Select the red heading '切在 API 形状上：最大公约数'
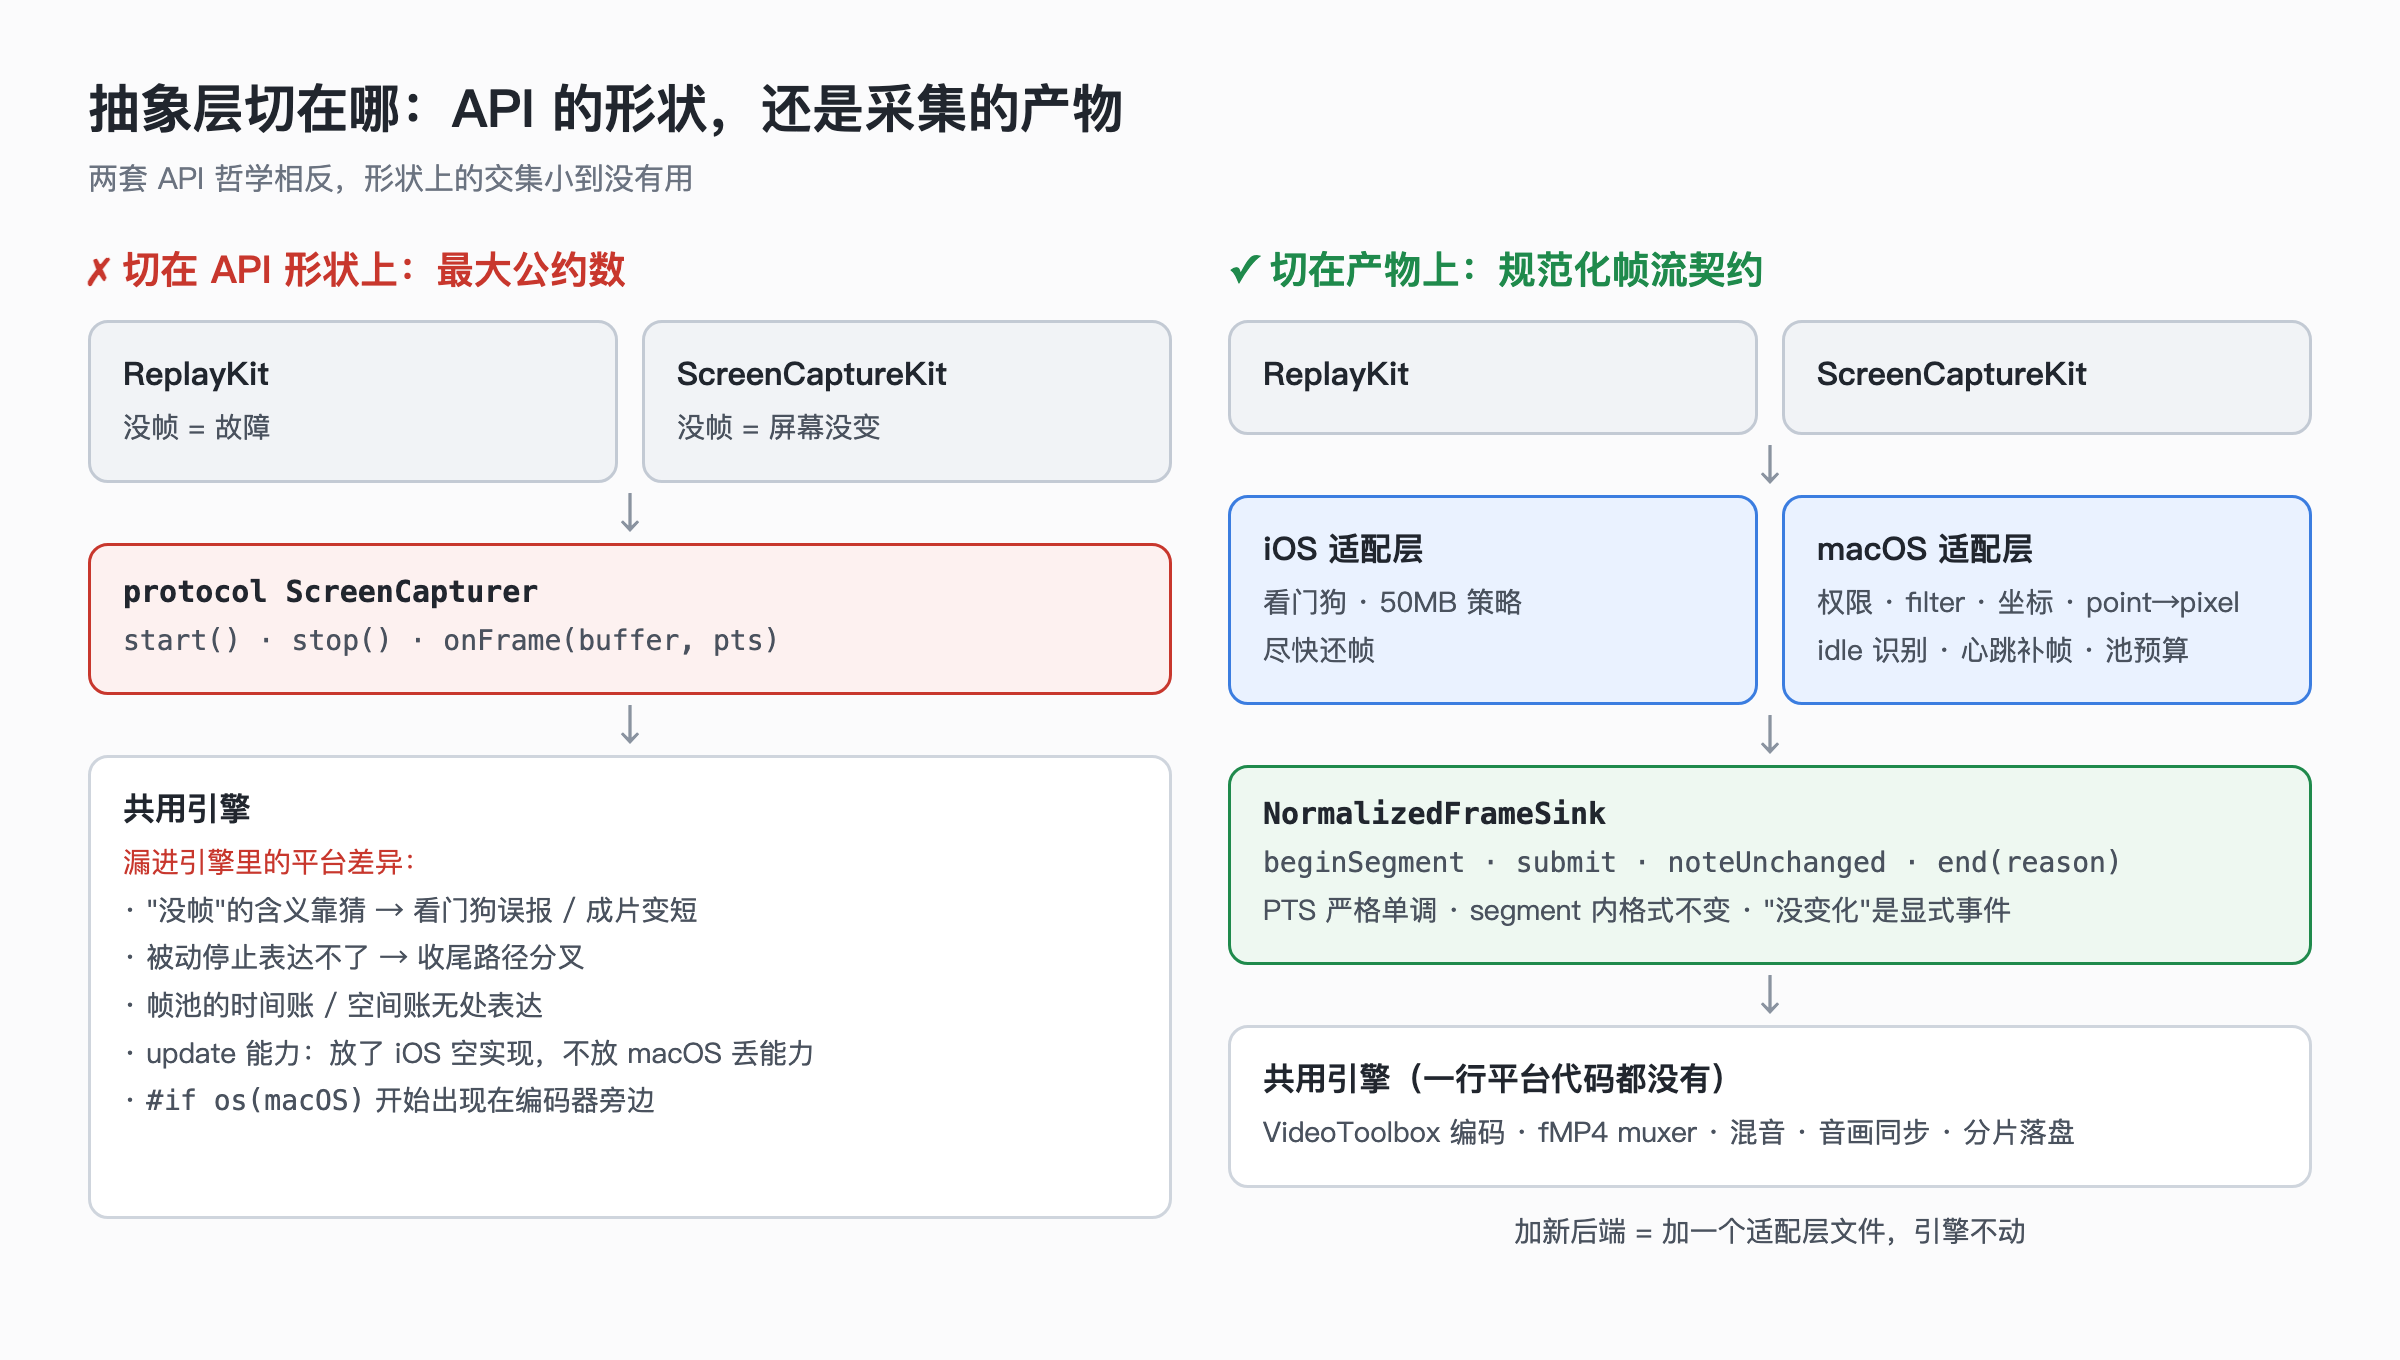 click(x=374, y=270)
